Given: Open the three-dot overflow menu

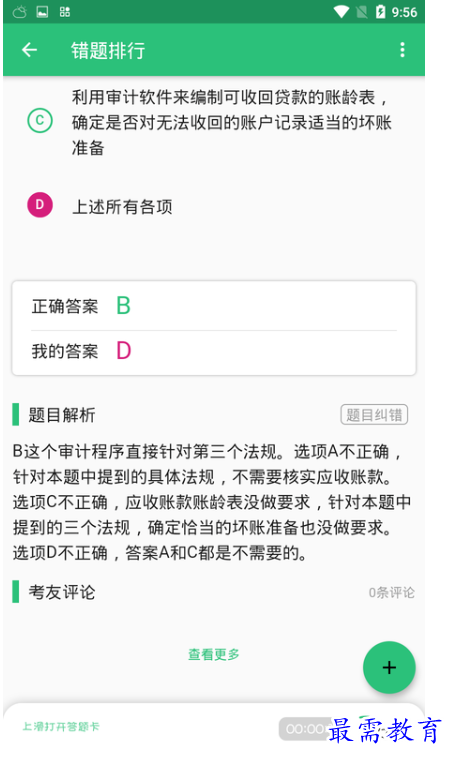Looking at the screenshot, I should point(402,50).
